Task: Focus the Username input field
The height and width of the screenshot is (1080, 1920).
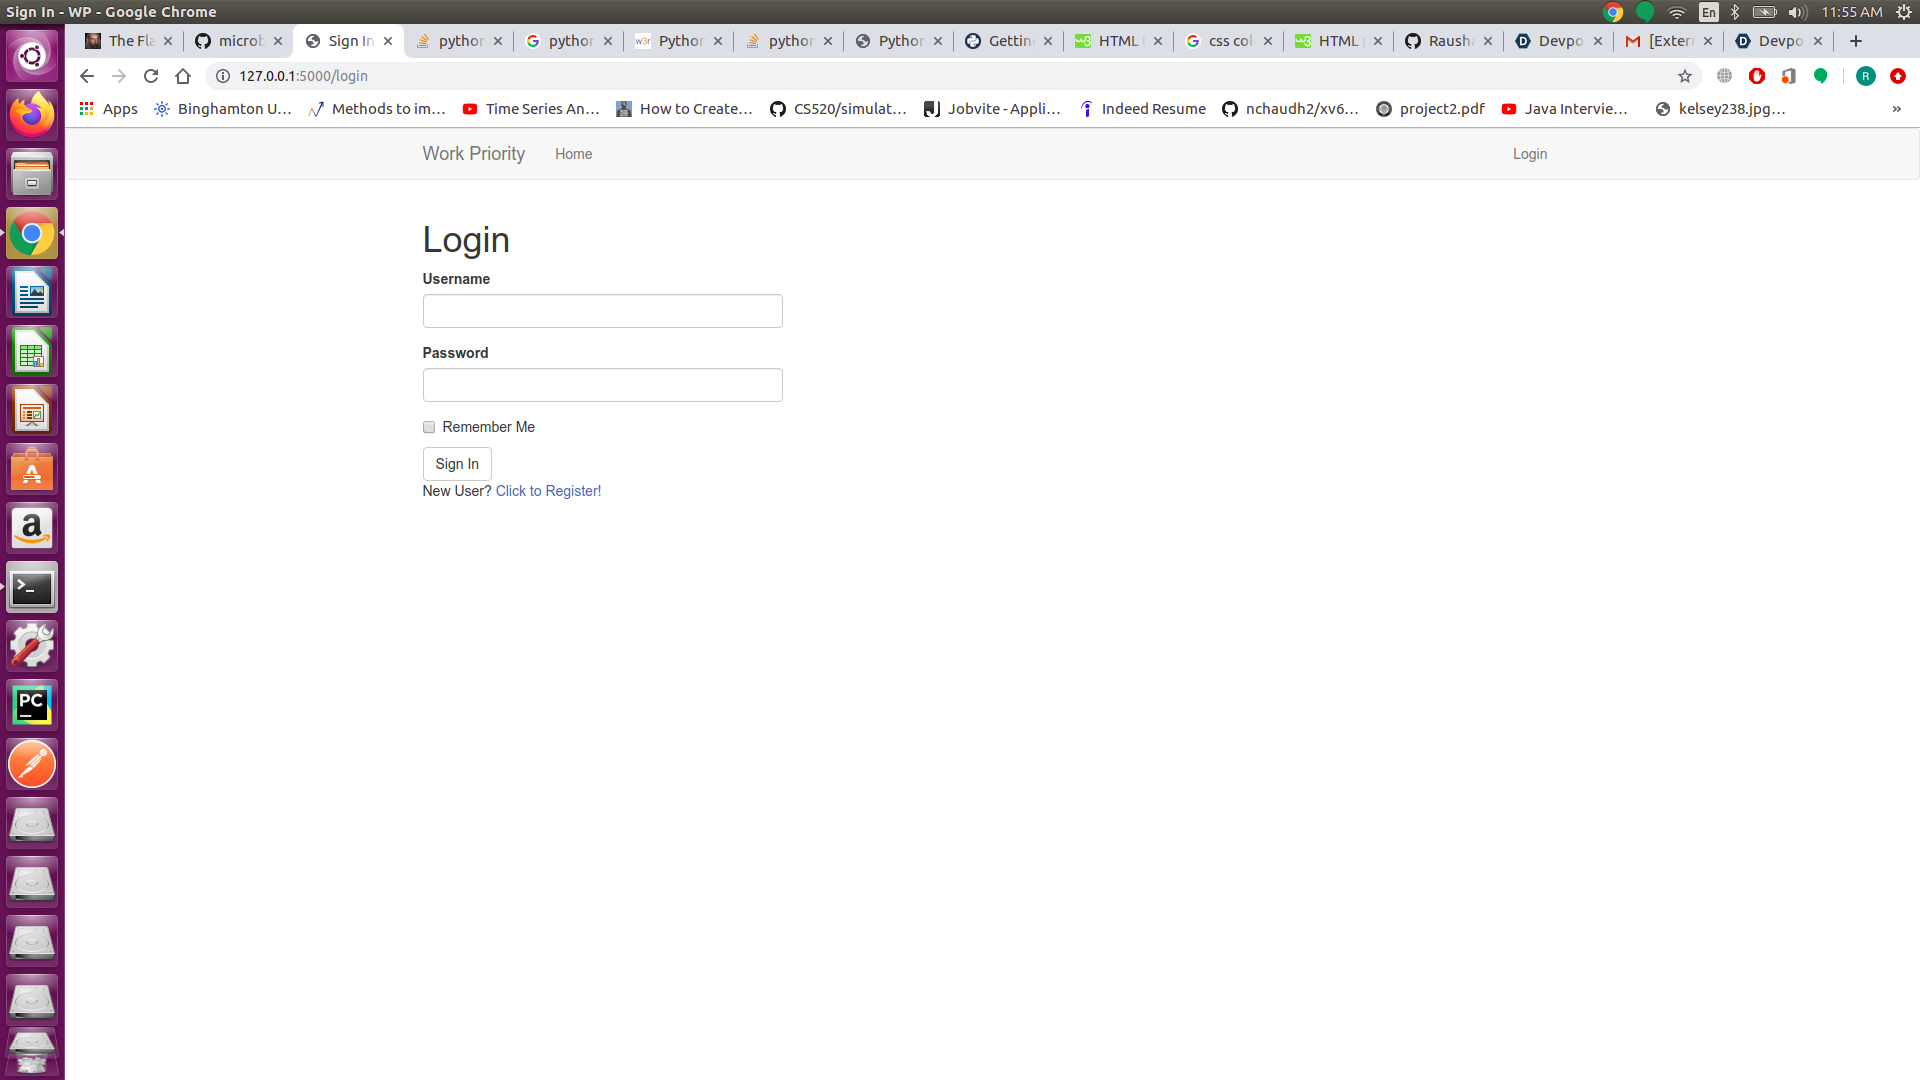Action: (x=602, y=311)
